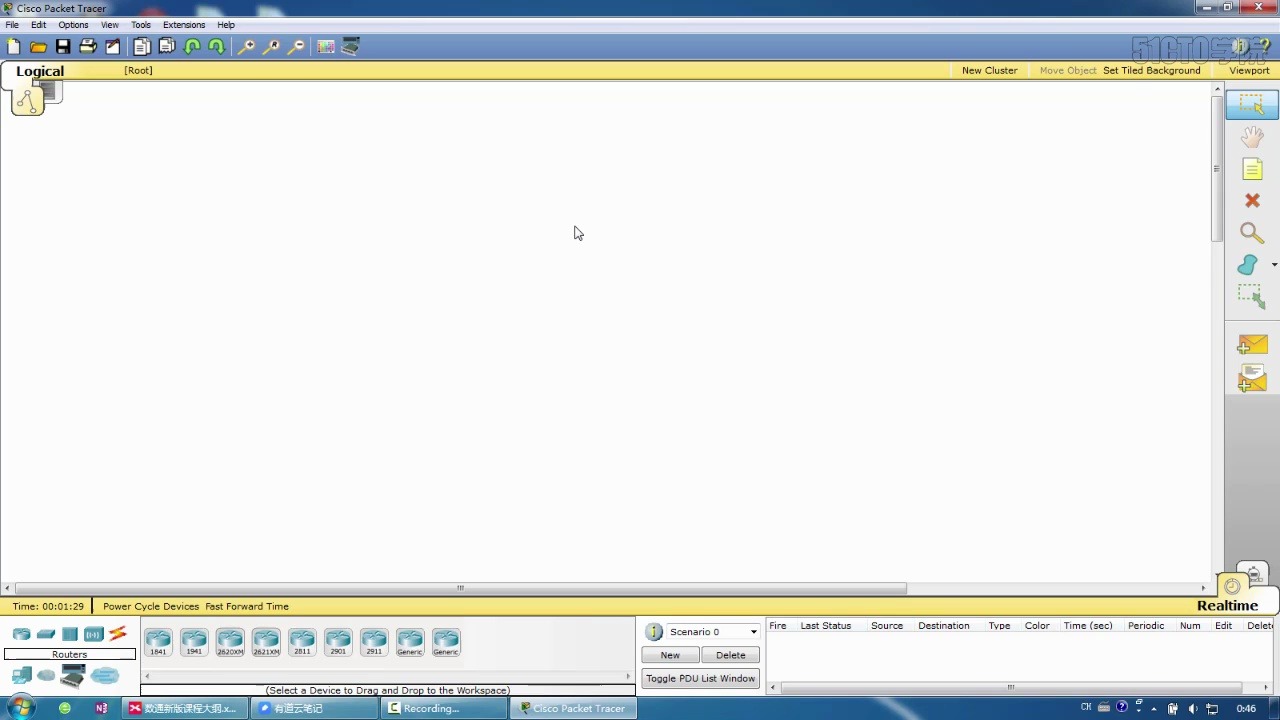Pick the 2901 router device
The width and height of the screenshot is (1280, 720).
[338, 642]
